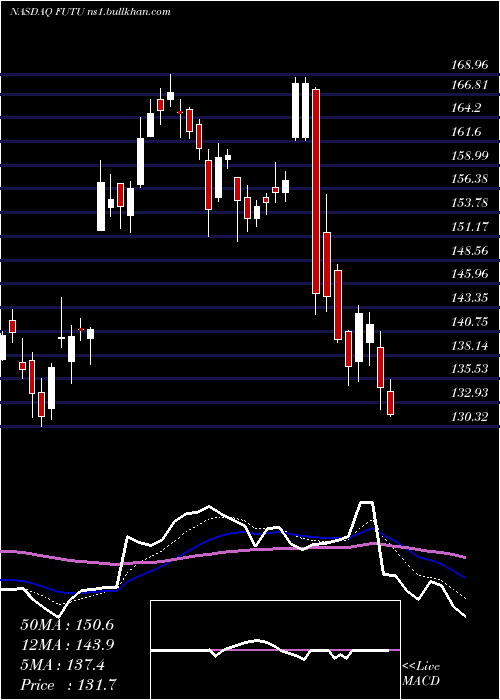
Task: Click inside the MACD inset chart box
Action: click(275, 650)
